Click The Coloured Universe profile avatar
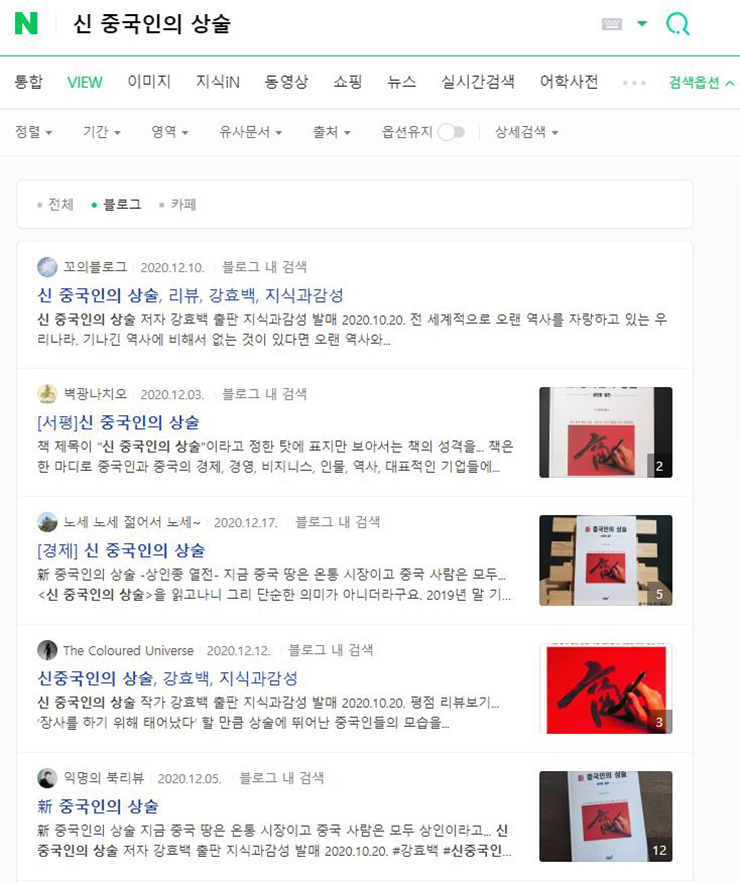The height and width of the screenshot is (882, 740). pos(47,650)
